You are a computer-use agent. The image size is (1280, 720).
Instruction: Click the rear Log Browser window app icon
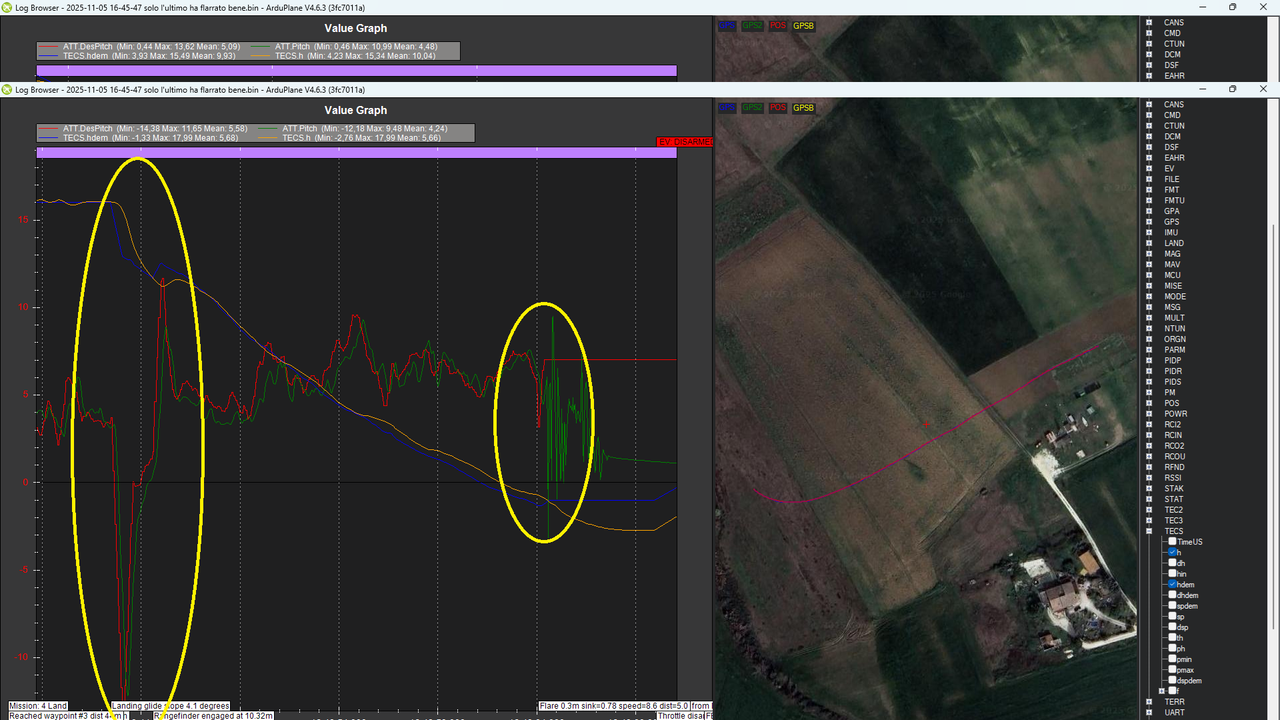(7, 7)
